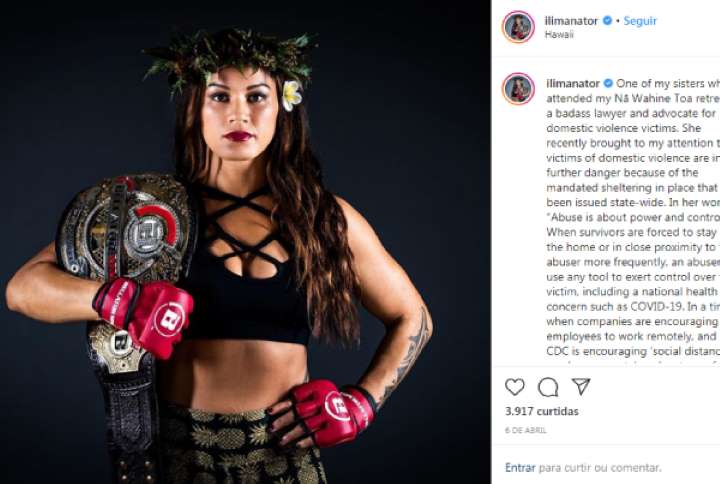Click the verified badge in the caption
Viewport: 720px width, 484px height.
608,84
